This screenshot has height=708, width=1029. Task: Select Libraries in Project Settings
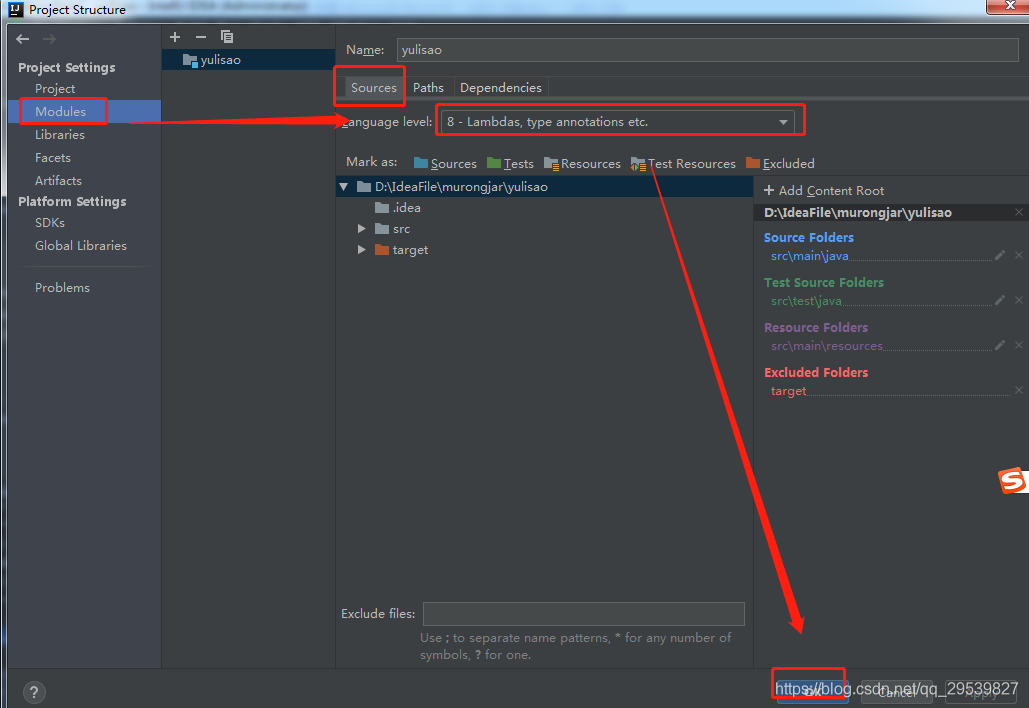(x=60, y=135)
